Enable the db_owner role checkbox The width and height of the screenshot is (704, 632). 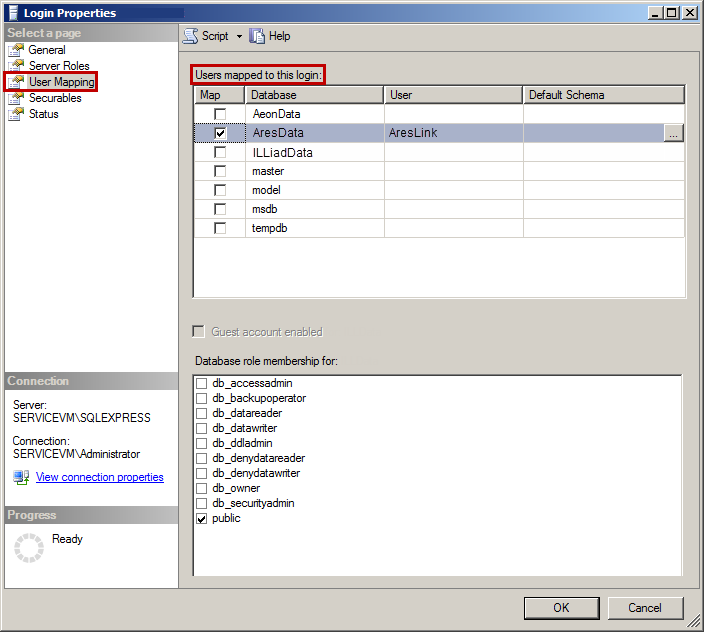(x=202, y=489)
